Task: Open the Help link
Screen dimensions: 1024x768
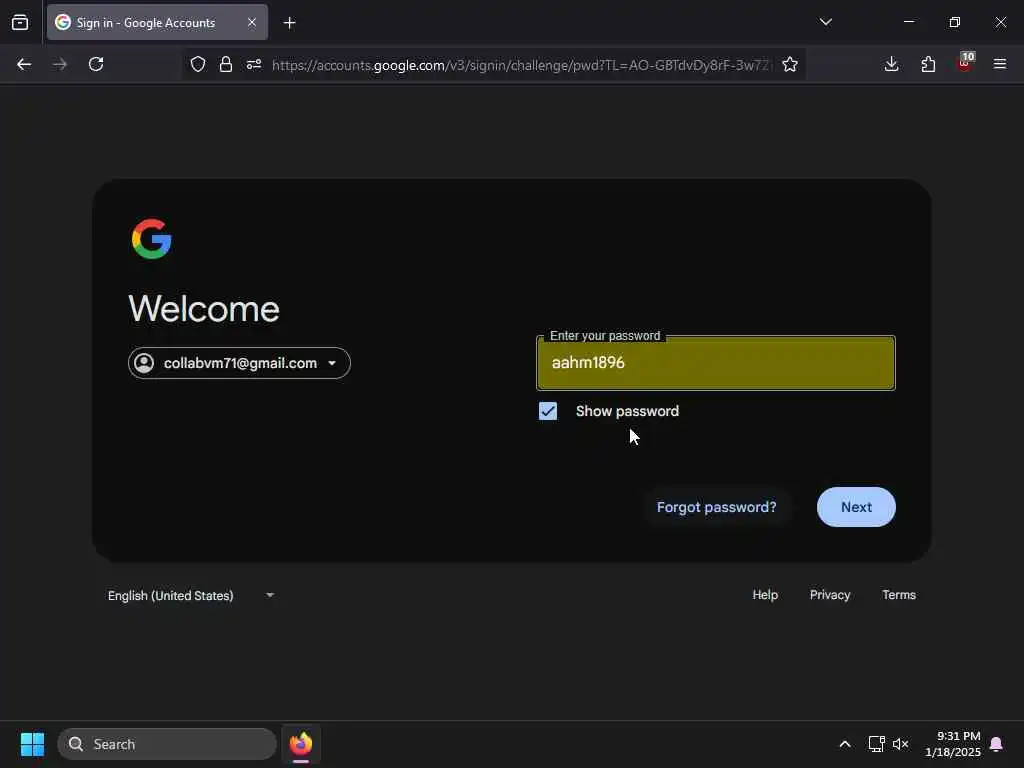Action: click(x=765, y=595)
